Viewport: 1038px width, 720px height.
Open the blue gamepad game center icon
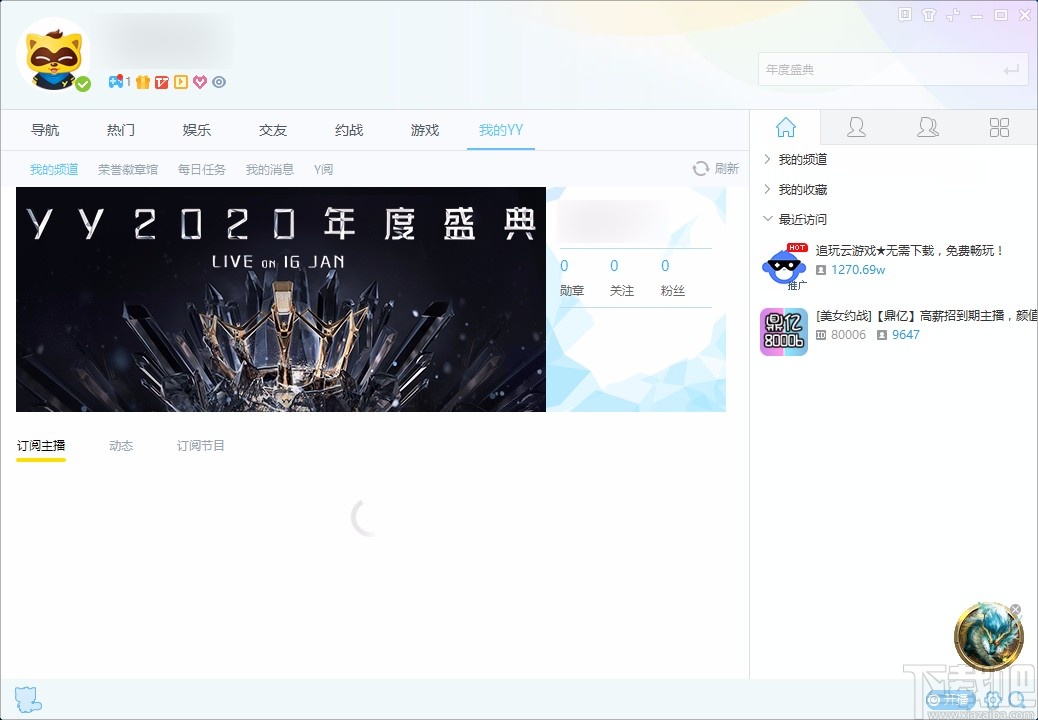[x=116, y=82]
